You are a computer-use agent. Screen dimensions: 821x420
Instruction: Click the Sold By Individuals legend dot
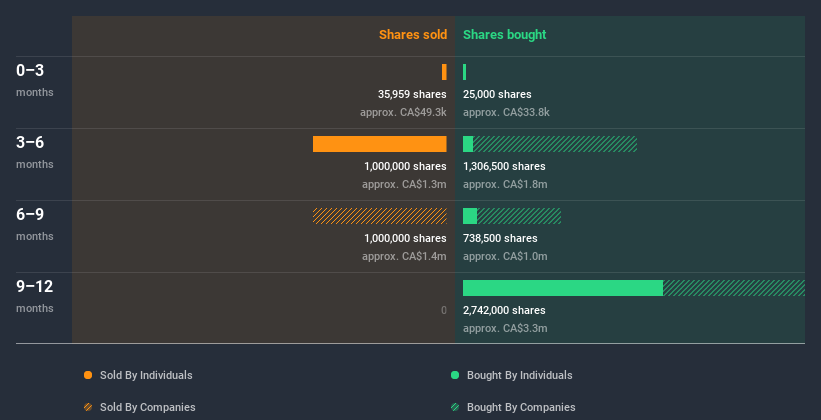click(x=88, y=375)
